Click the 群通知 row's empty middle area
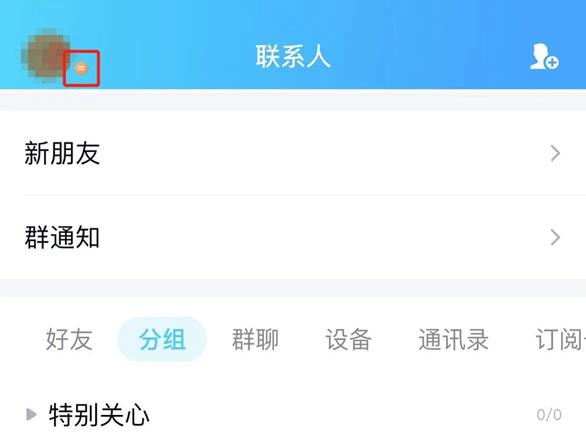Image resolution: width=586 pixels, height=440 pixels. pyautogui.click(x=321, y=237)
